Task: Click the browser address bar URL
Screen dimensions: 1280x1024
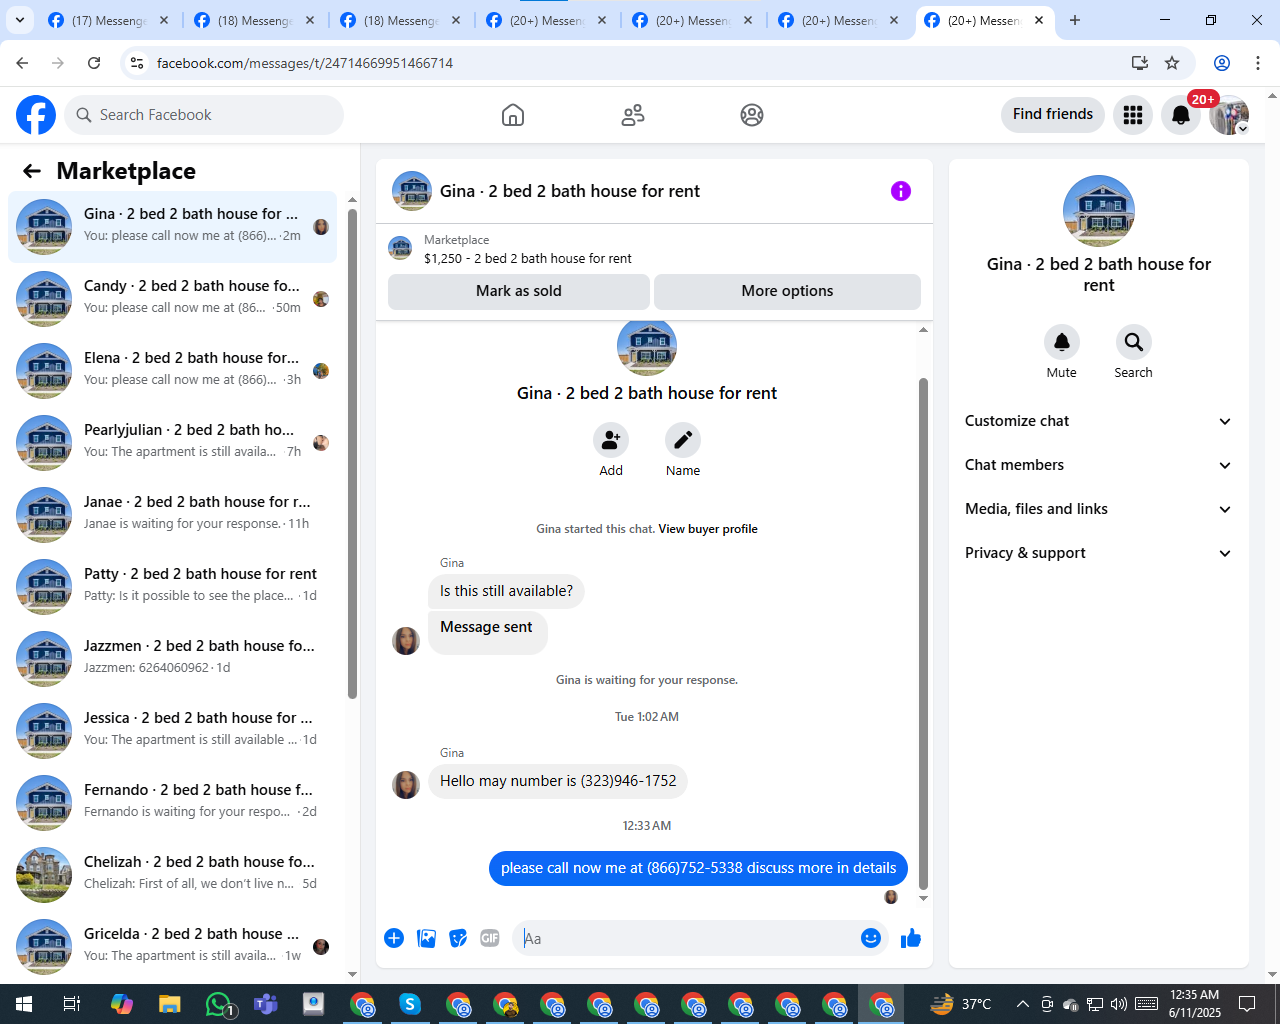Action: tap(305, 63)
